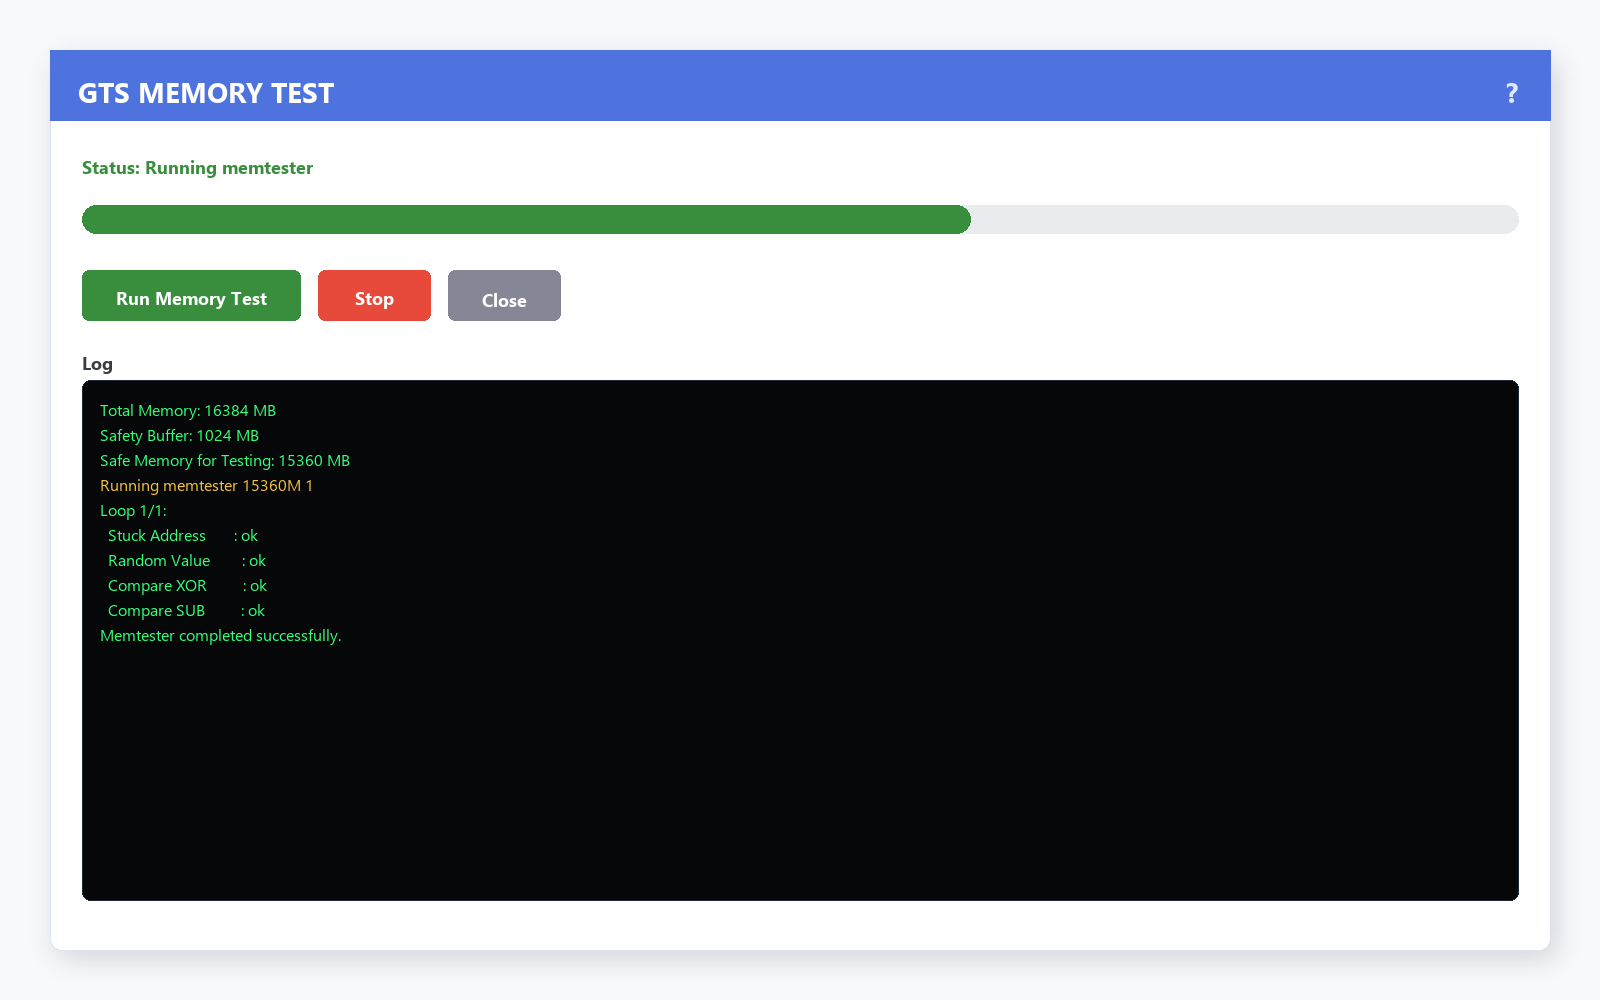Viewport: 1600px width, 1000px height.
Task: Click the 'Loop 1/1:' log line
Action: coord(133,511)
